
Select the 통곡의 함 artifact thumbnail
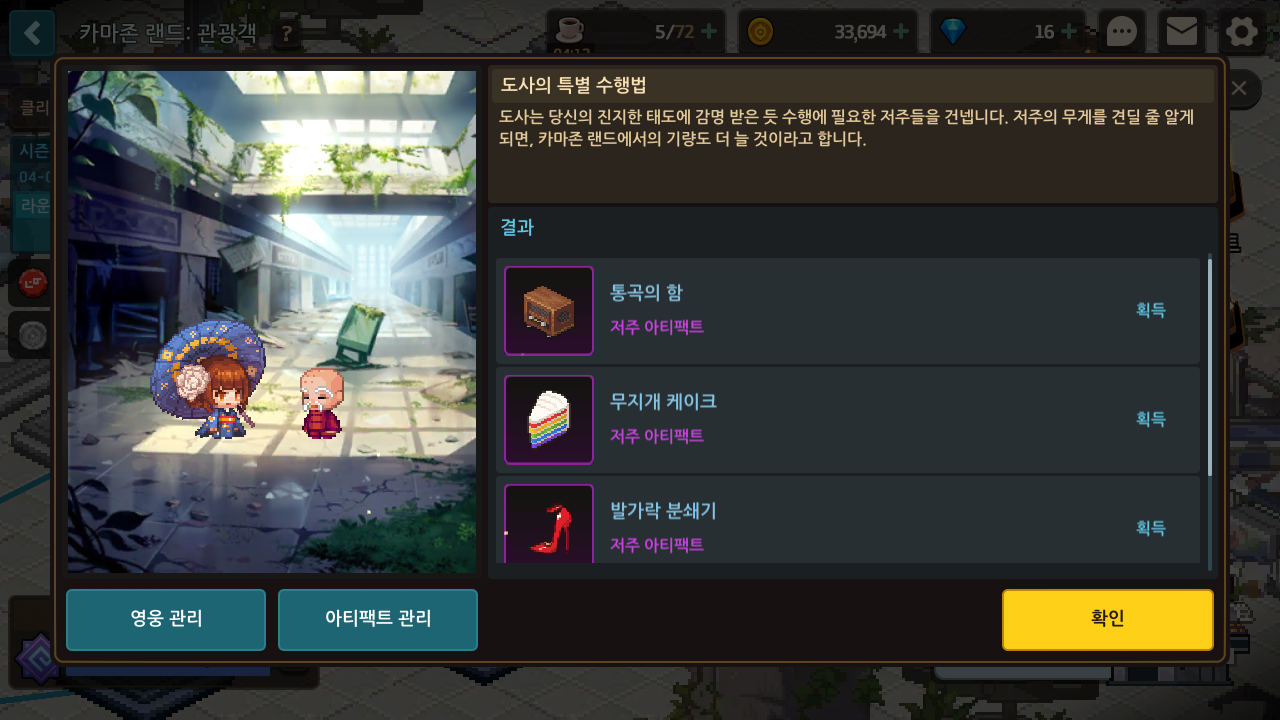pos(549,311)
